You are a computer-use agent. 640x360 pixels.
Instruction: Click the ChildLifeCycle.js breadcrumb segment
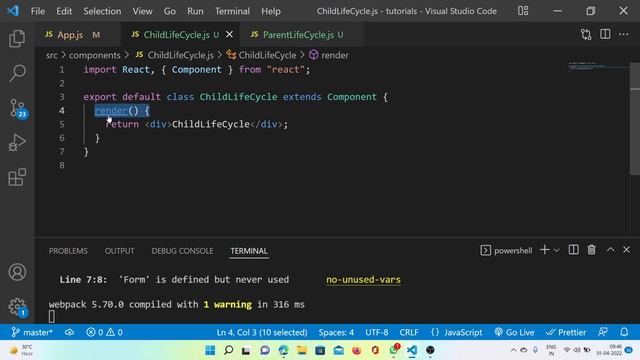pos(175,55)
